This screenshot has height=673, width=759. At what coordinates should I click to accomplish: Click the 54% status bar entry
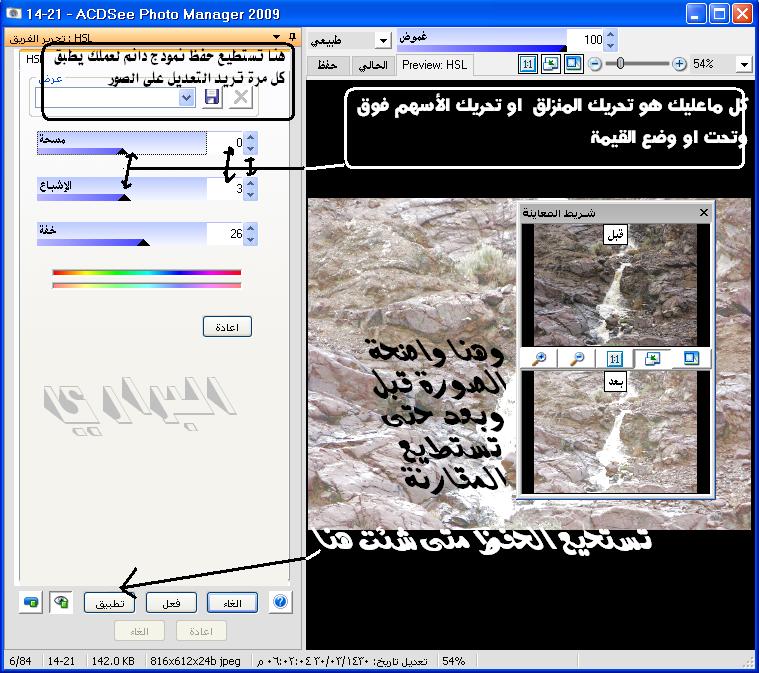point(454,661)
